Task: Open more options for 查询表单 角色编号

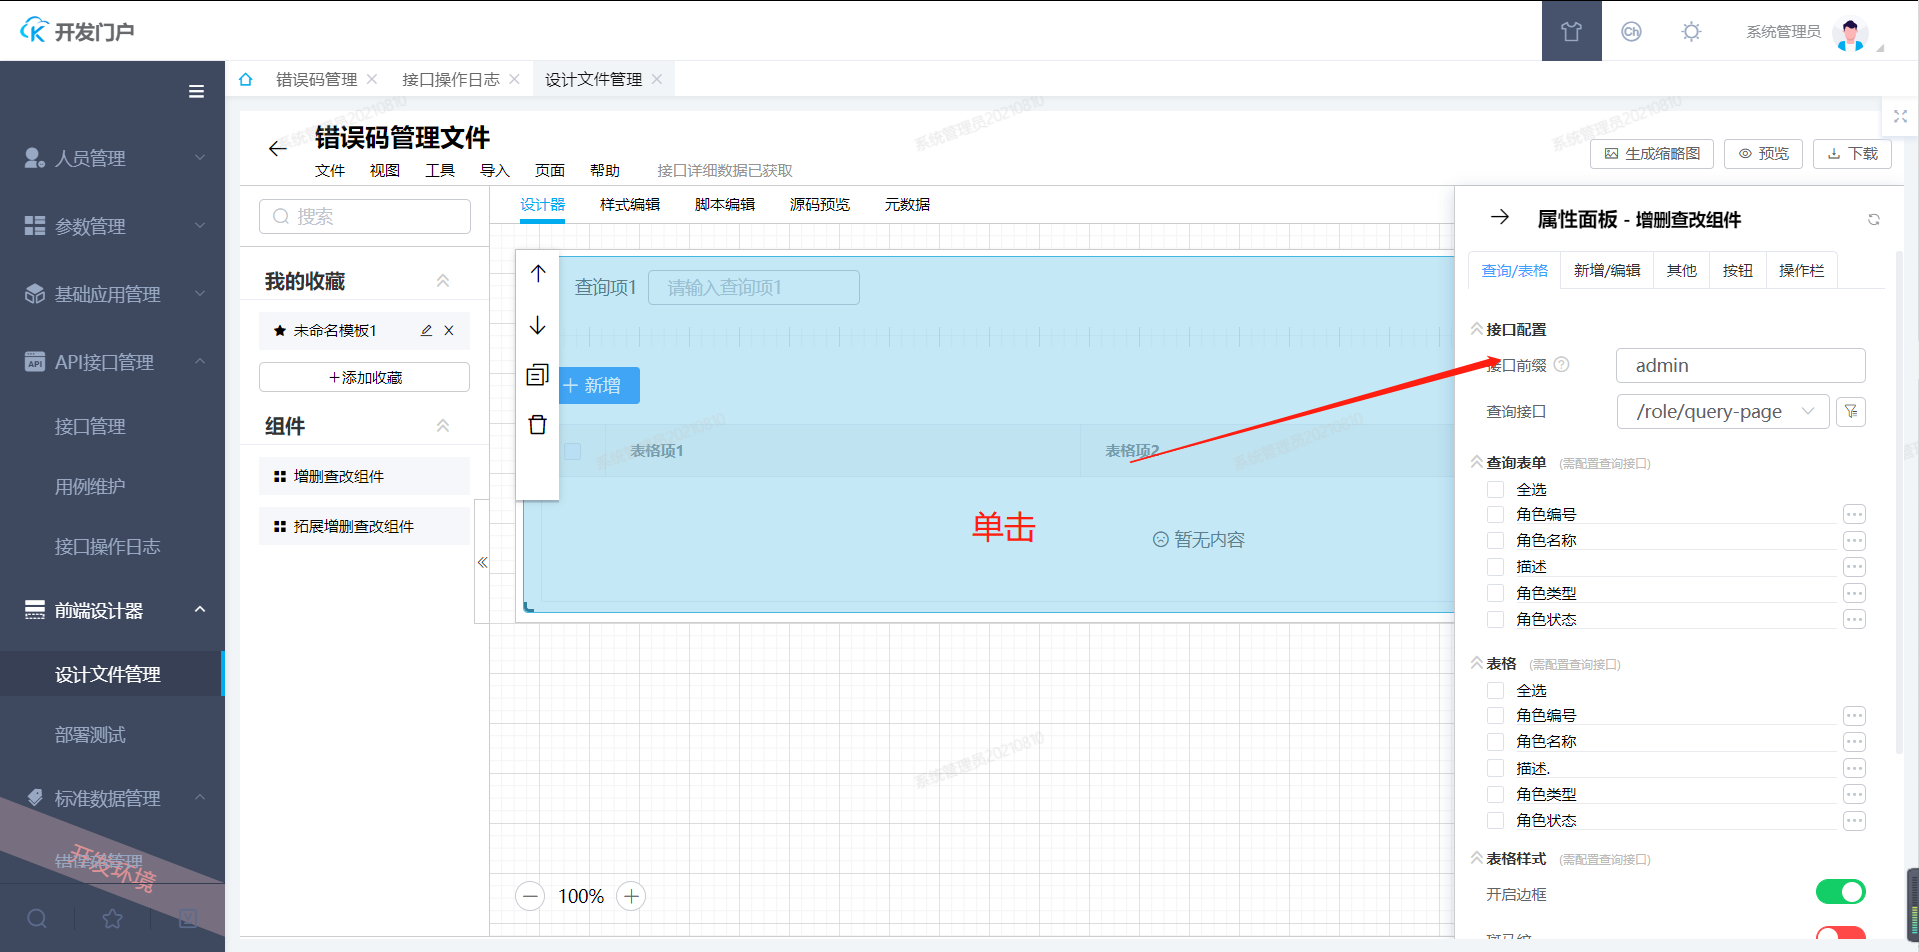Action: point(1854,514)
